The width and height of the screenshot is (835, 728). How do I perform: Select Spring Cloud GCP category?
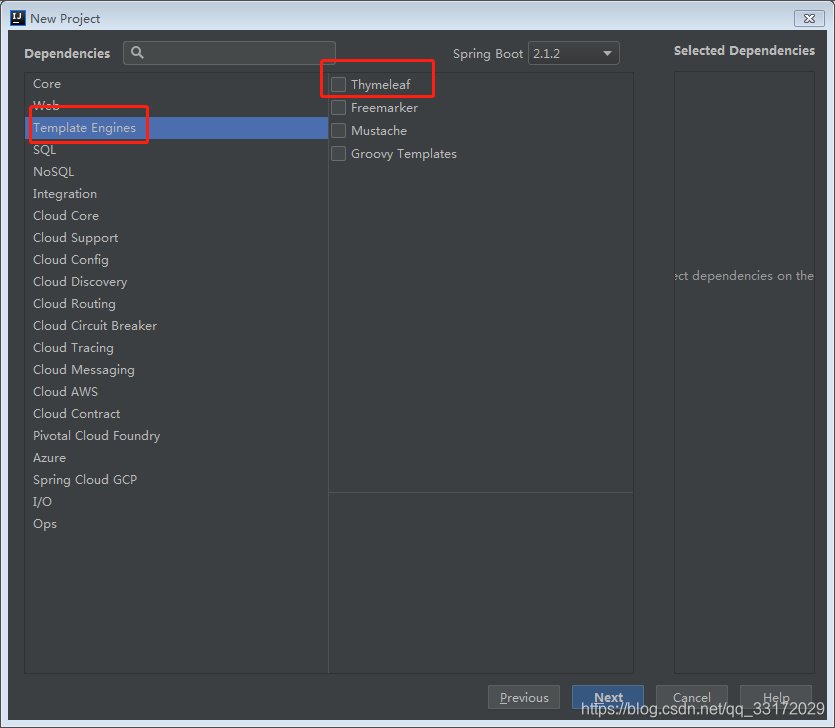click(x=176, y=480)
